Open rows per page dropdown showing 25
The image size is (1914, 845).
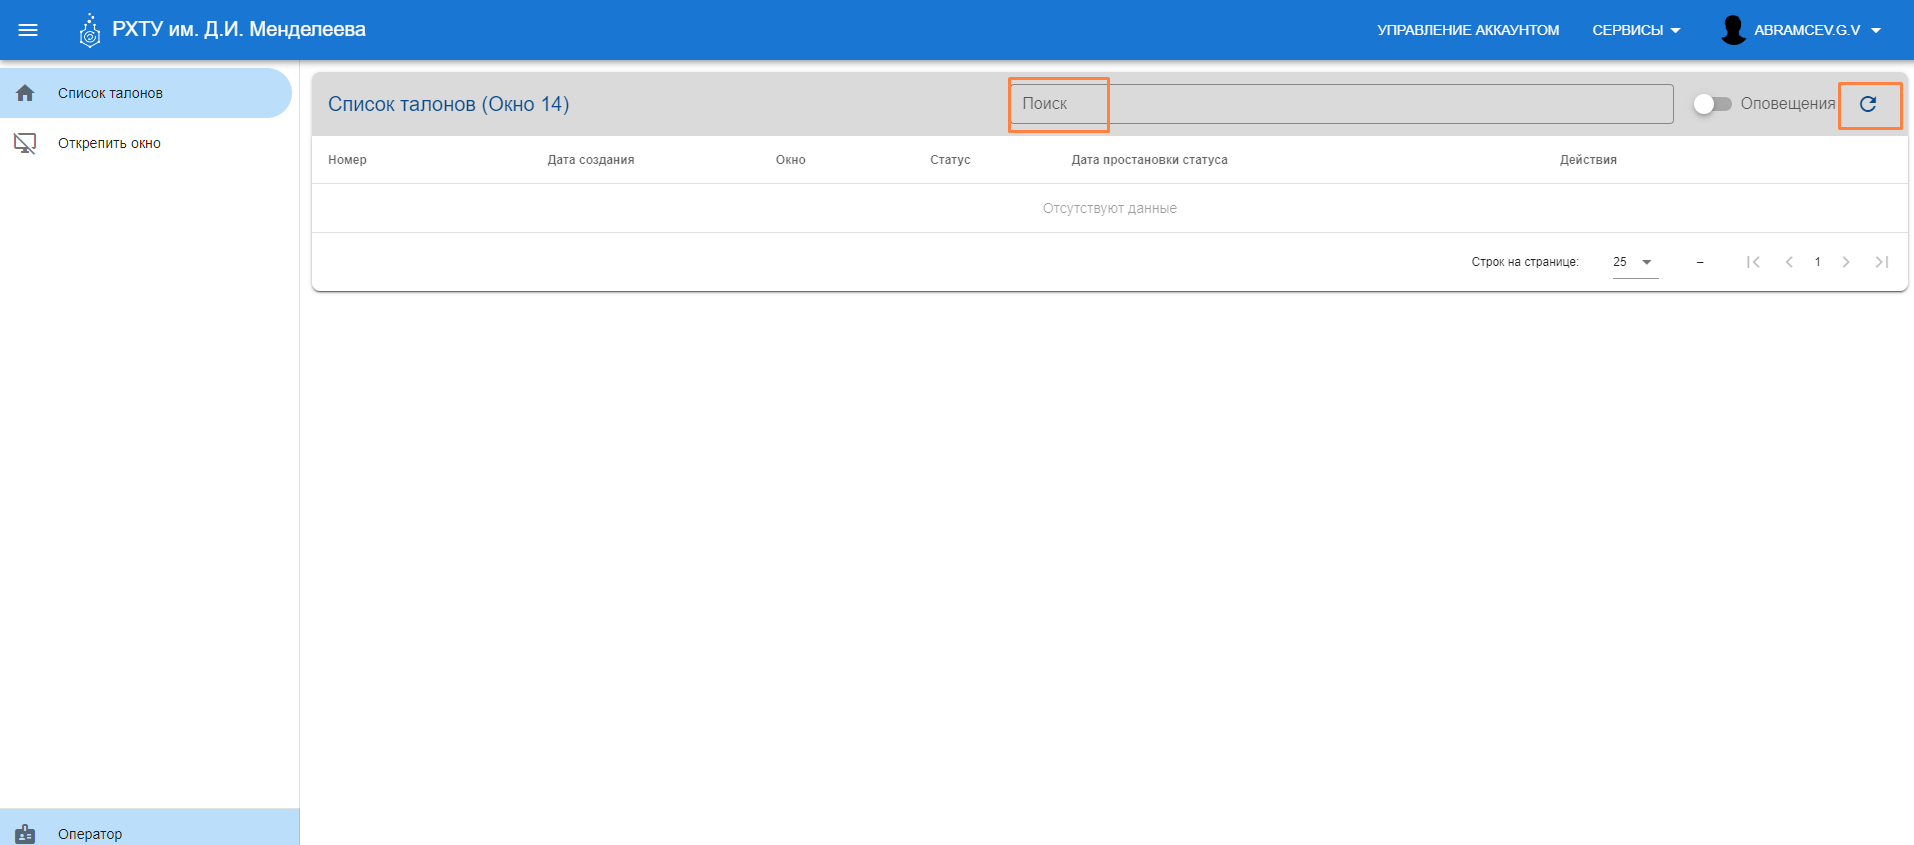(x=1634, y=262)
